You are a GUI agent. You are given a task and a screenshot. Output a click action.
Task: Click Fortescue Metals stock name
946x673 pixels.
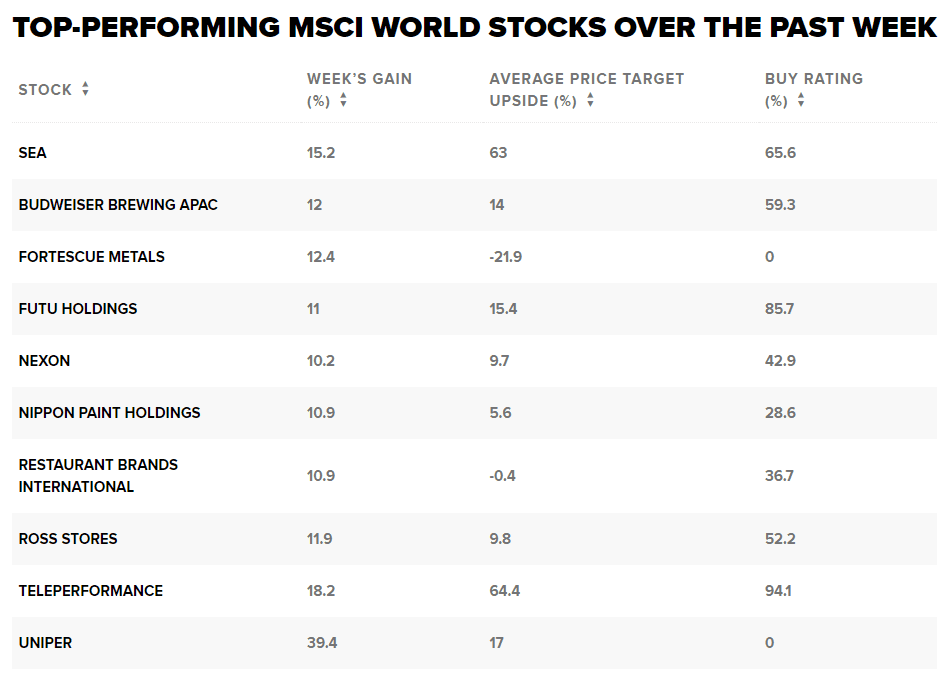(92, 257)
